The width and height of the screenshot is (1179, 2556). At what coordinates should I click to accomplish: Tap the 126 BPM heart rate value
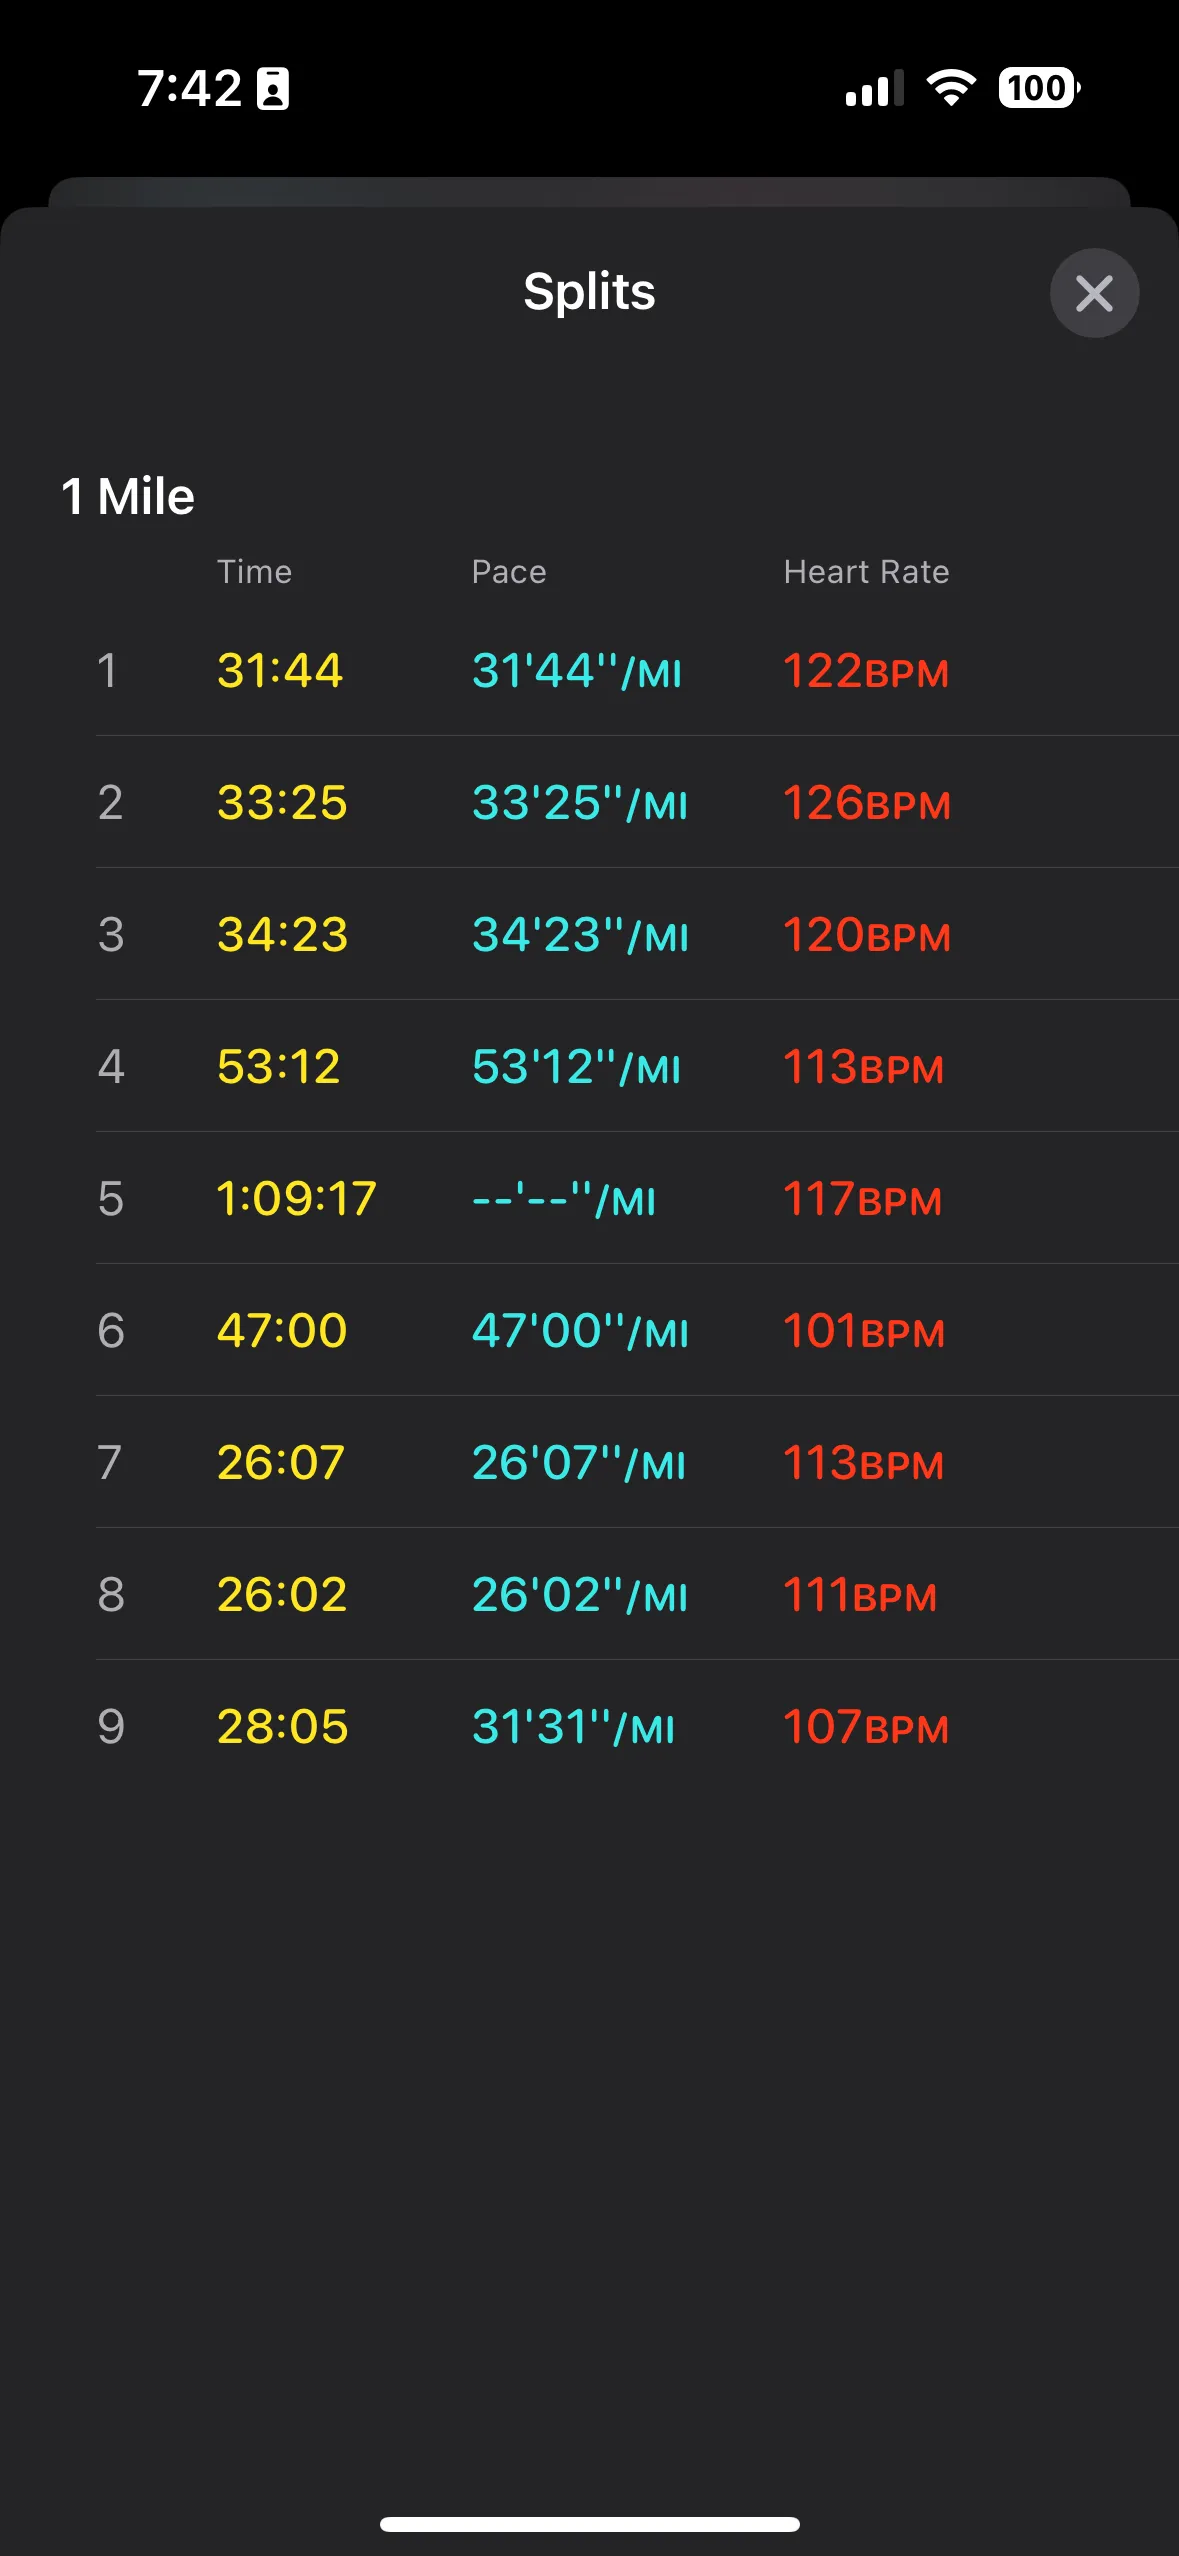coord(866,803)
